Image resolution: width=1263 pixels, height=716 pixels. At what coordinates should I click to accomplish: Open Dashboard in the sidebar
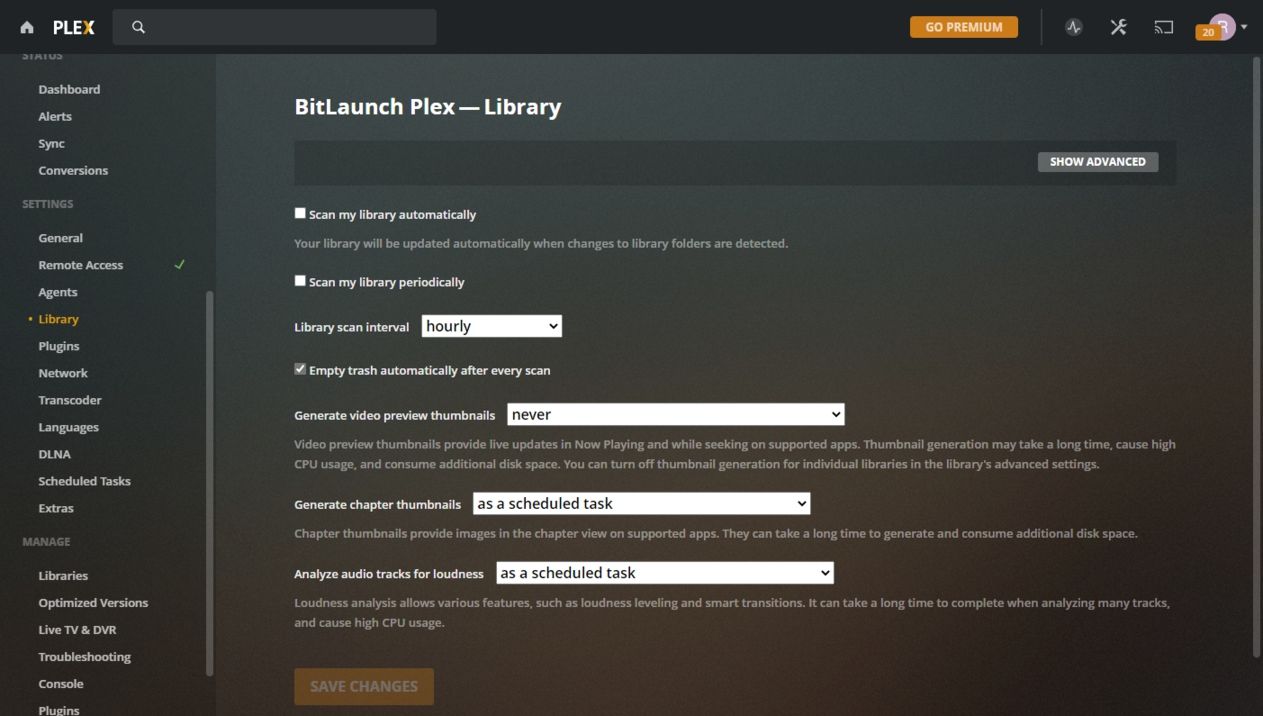pyautogui.click(x=69, y=89)
